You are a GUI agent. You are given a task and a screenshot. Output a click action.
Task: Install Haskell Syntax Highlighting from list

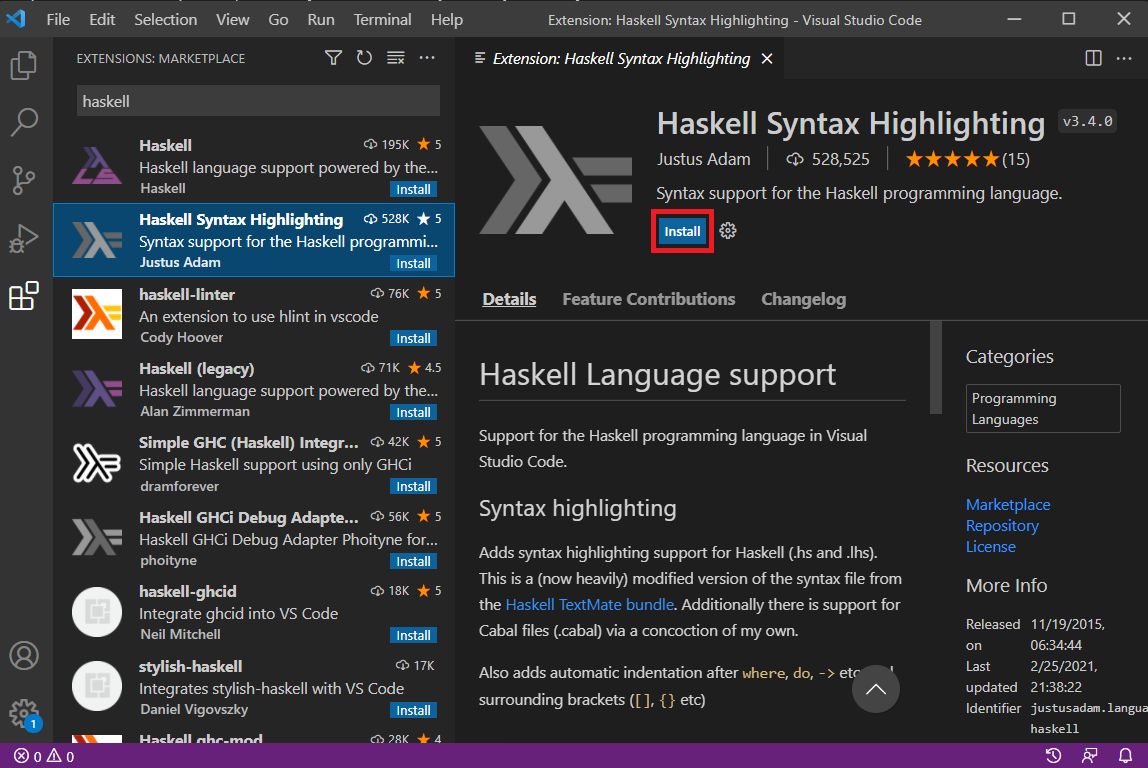(413, 264)
